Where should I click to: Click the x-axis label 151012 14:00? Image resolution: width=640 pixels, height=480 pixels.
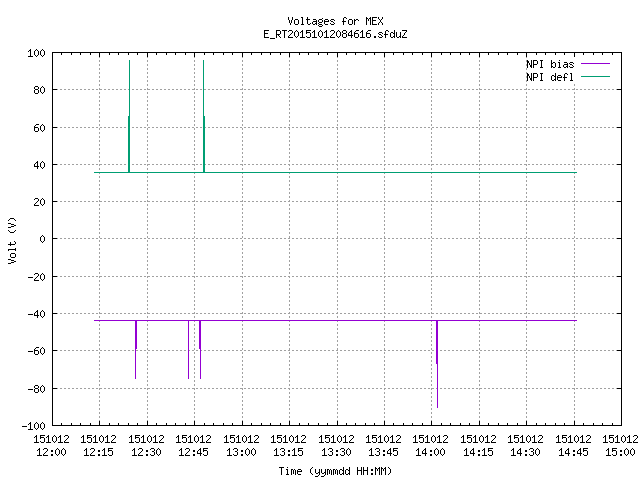point(431,446)
